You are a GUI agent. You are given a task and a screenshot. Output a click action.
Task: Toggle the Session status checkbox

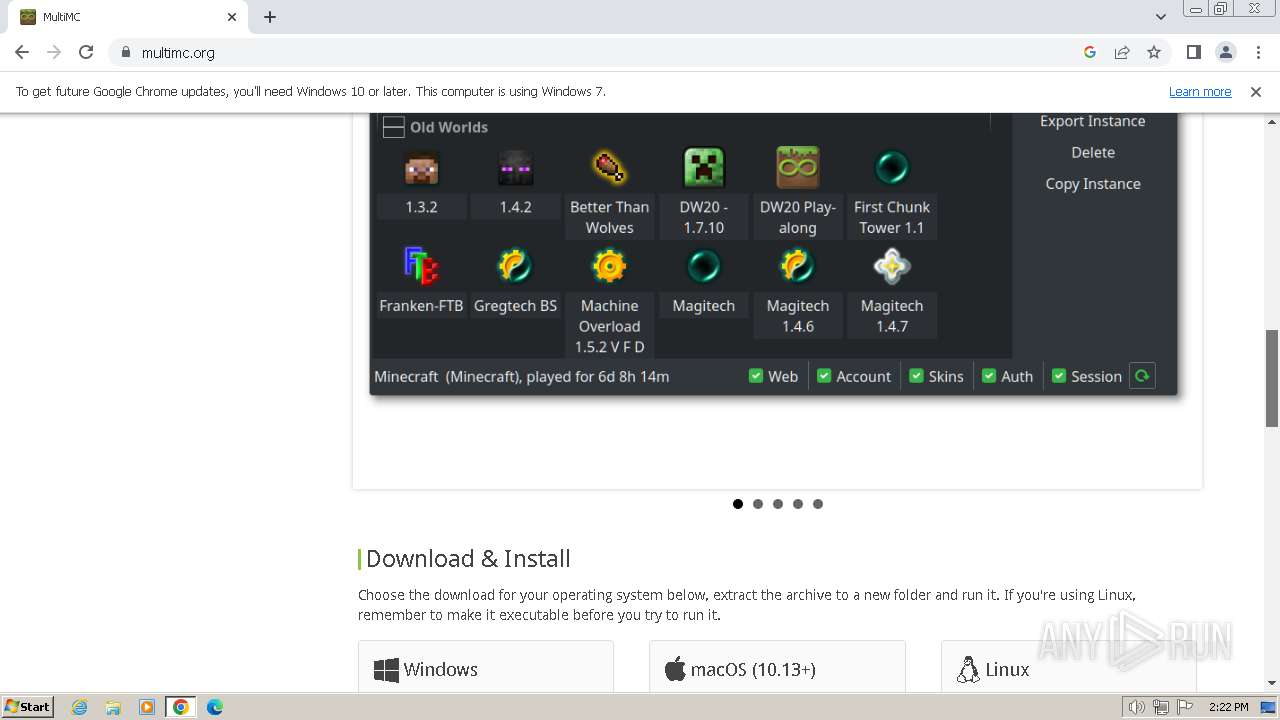[x=1059, y=376]
